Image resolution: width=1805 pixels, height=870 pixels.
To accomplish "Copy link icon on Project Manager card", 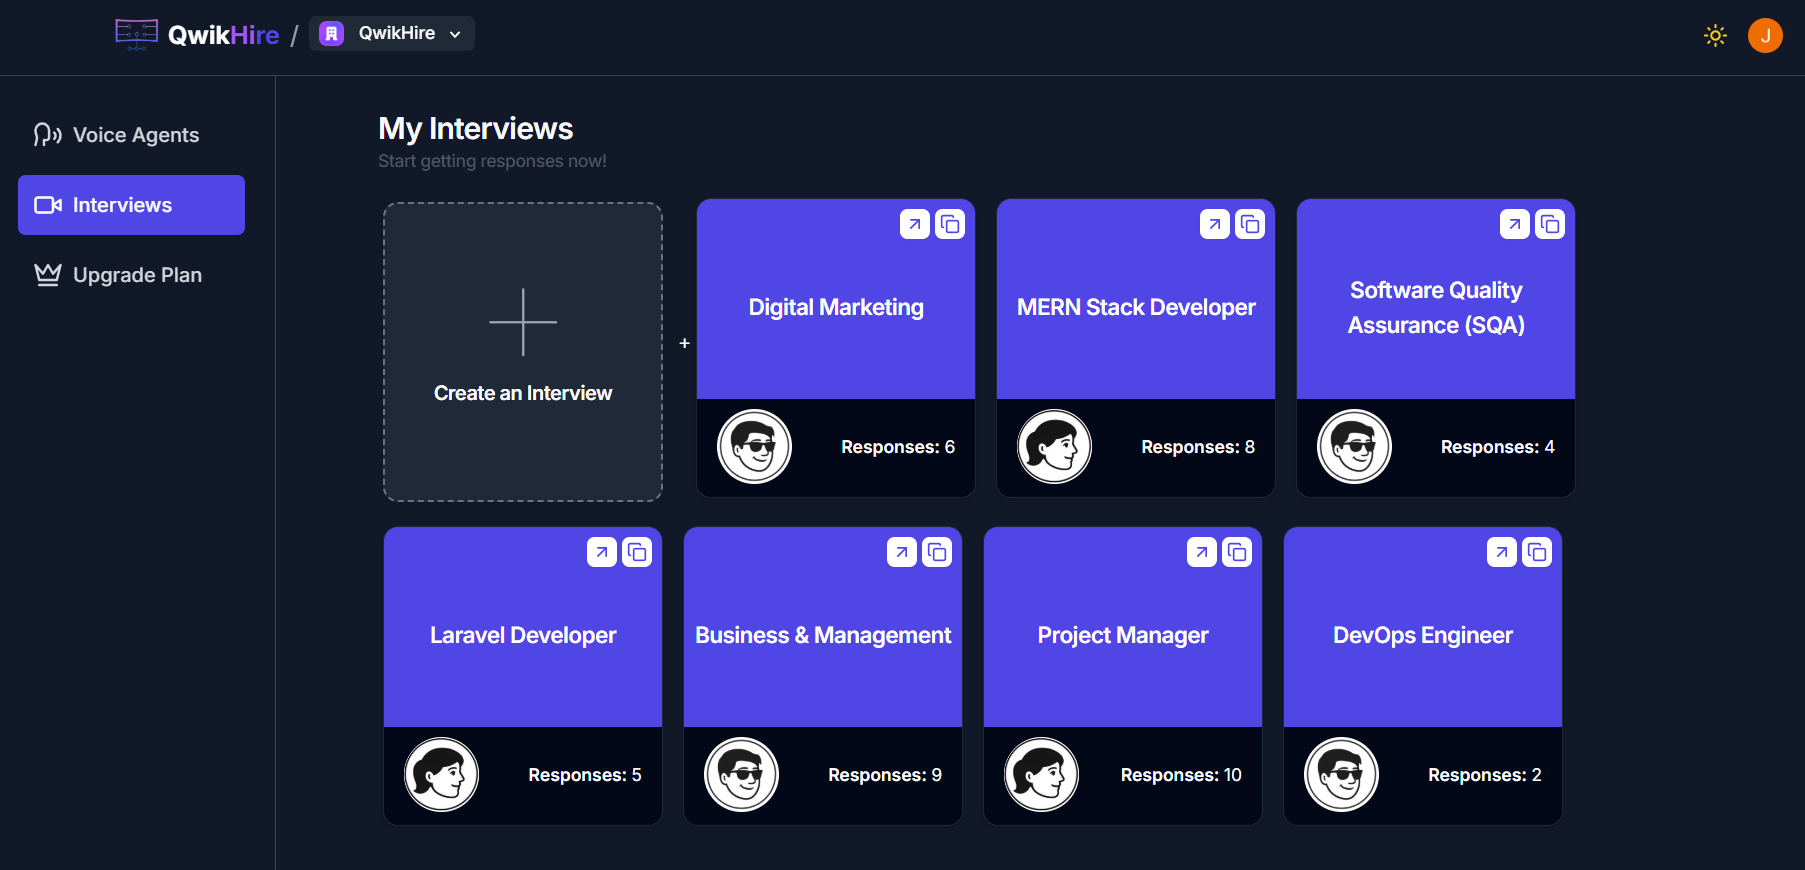I will coord(1237,552).
